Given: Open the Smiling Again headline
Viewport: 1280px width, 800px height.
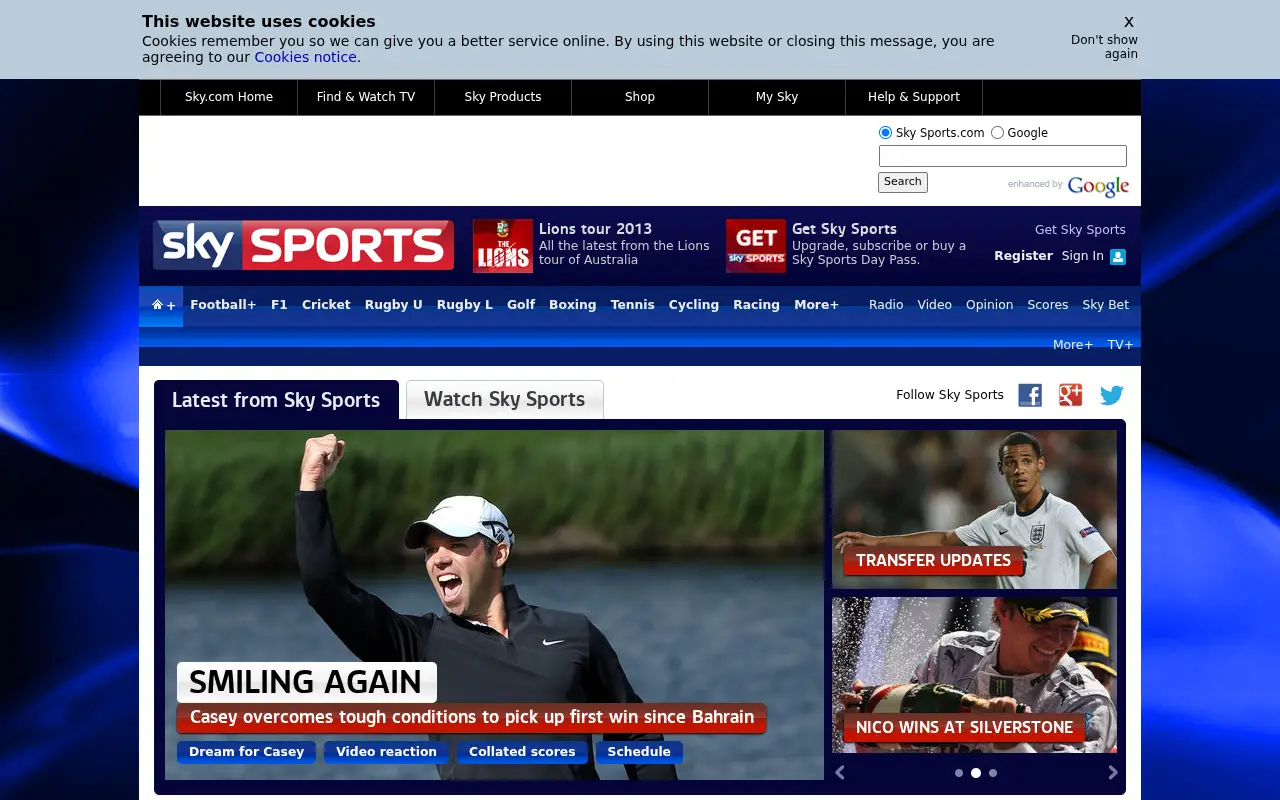Looking at the screenshot, I should point(306,682).
